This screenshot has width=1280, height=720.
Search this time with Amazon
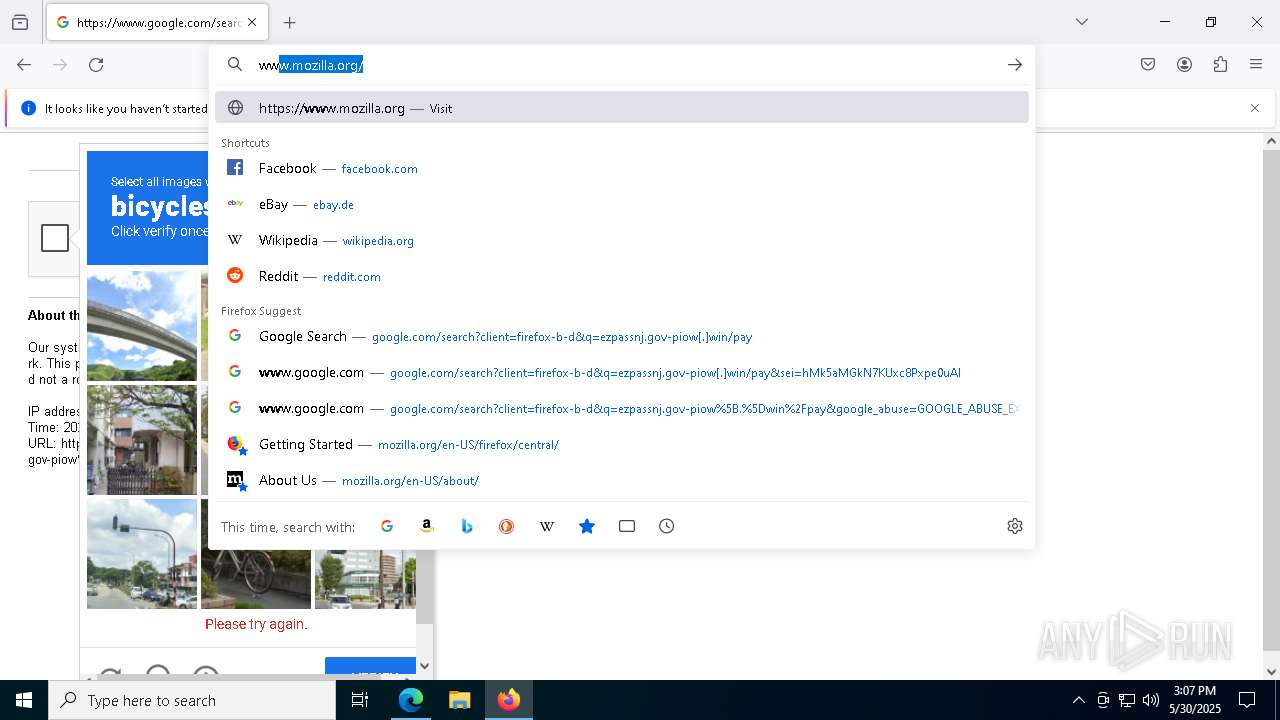[427, 526]
